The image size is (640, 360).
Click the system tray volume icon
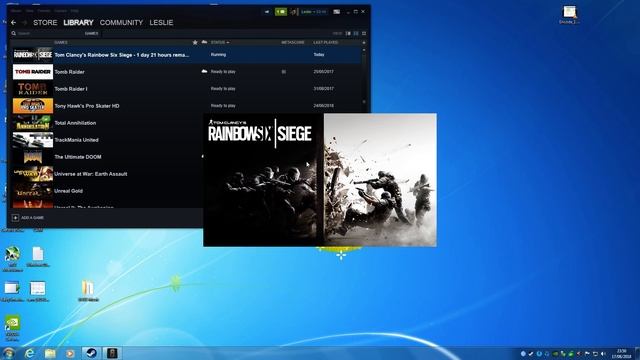pos(603,353)
